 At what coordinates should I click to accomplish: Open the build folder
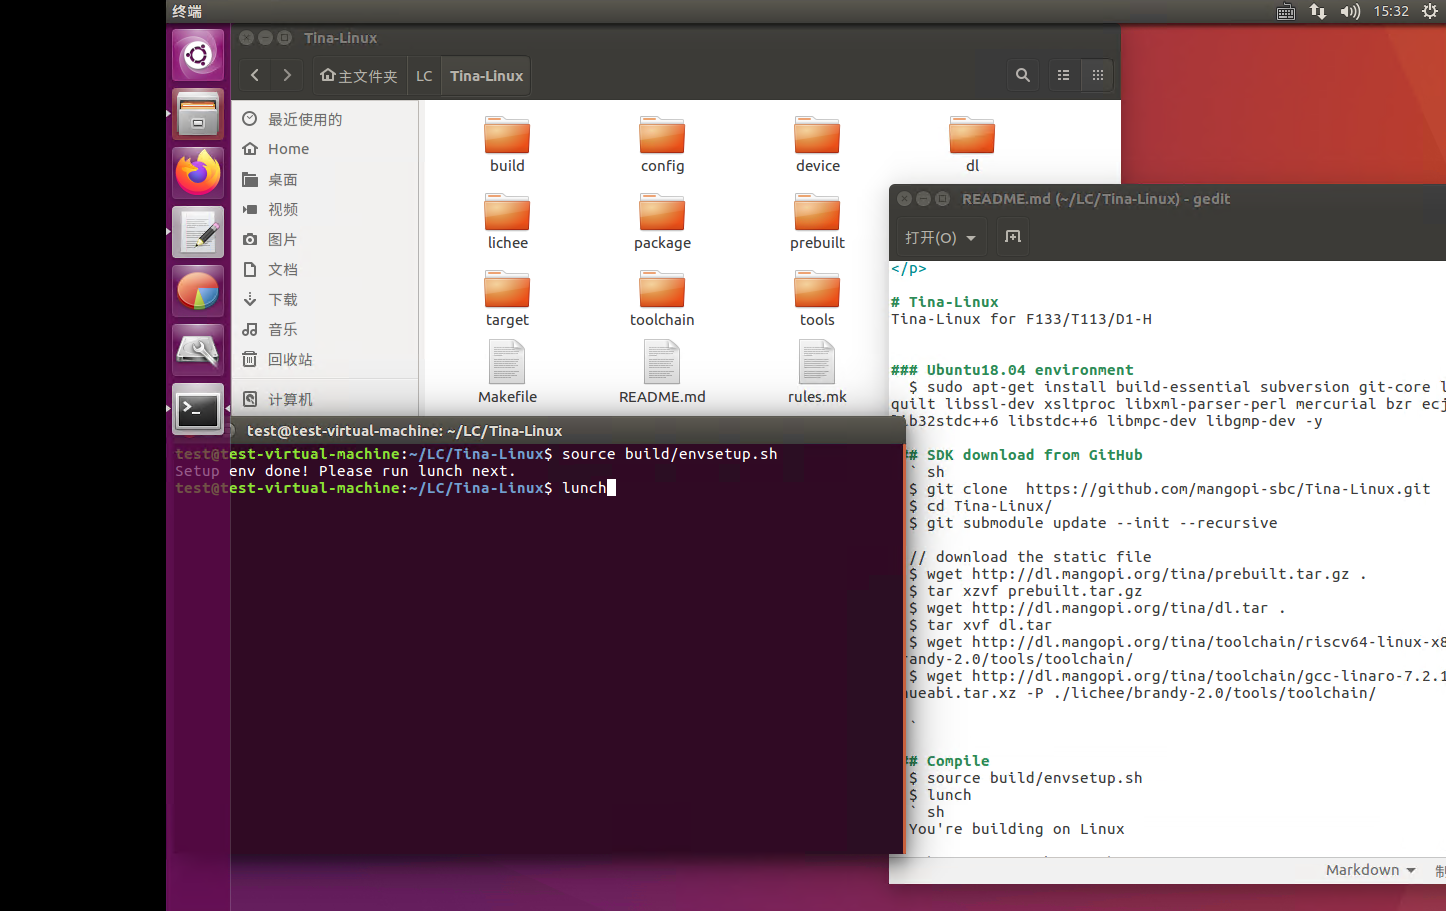(x=507, y=144)
